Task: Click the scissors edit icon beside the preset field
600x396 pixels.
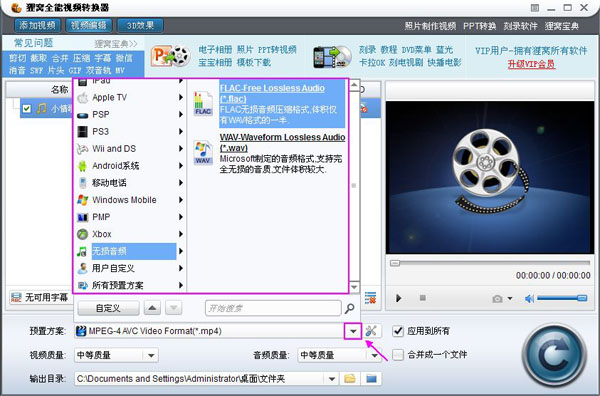Action: (371, 331)
